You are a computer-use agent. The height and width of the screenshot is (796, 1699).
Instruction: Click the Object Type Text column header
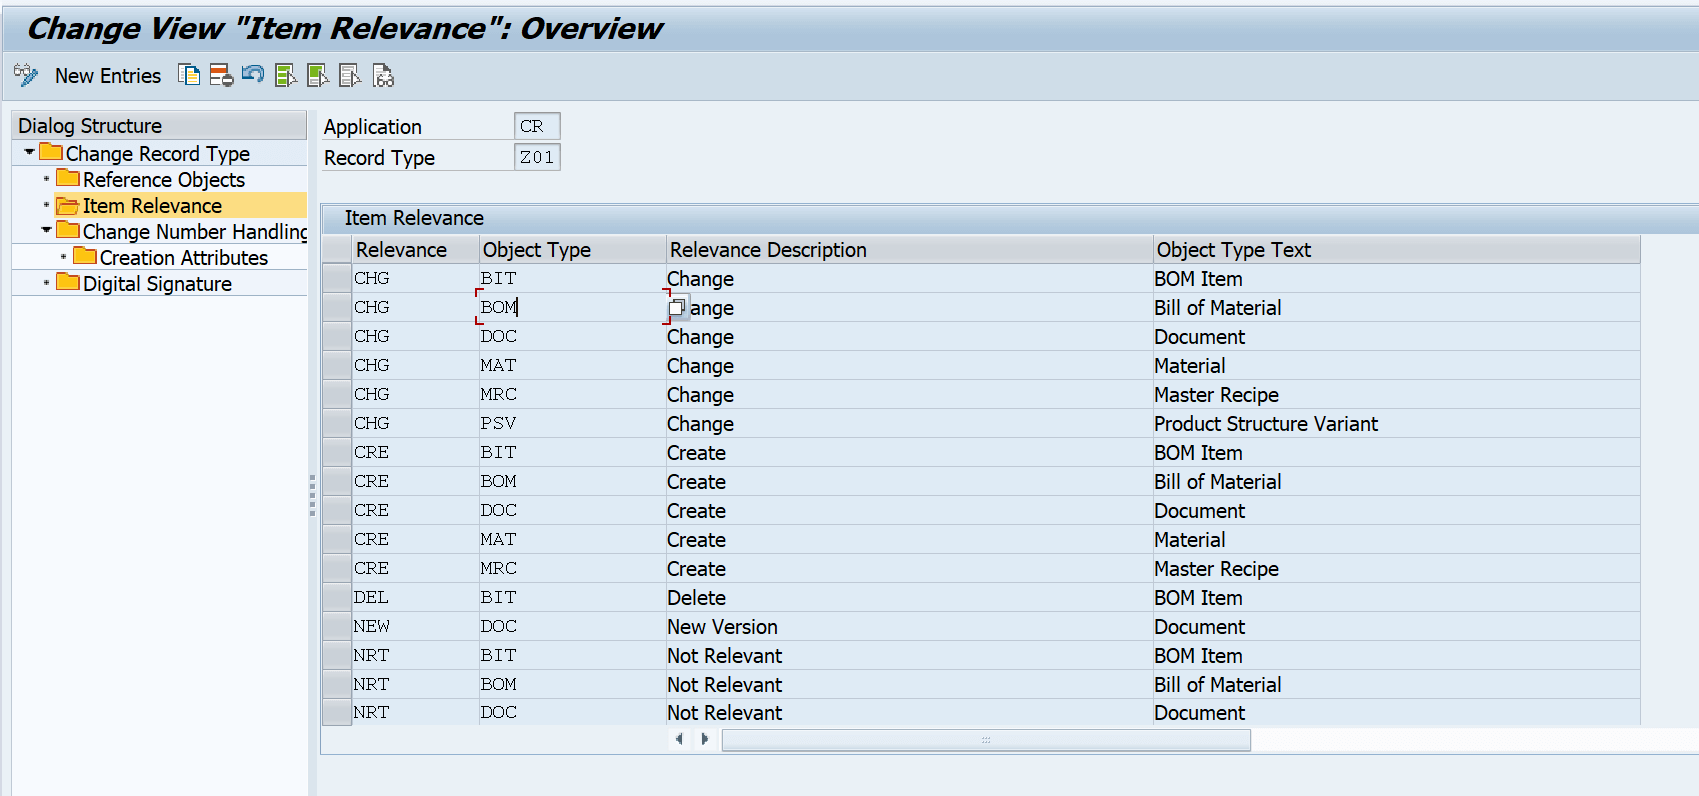1396,250
